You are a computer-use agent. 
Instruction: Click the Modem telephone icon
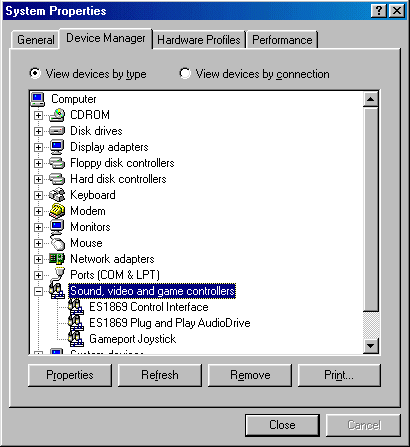click(x=57, y=211)
